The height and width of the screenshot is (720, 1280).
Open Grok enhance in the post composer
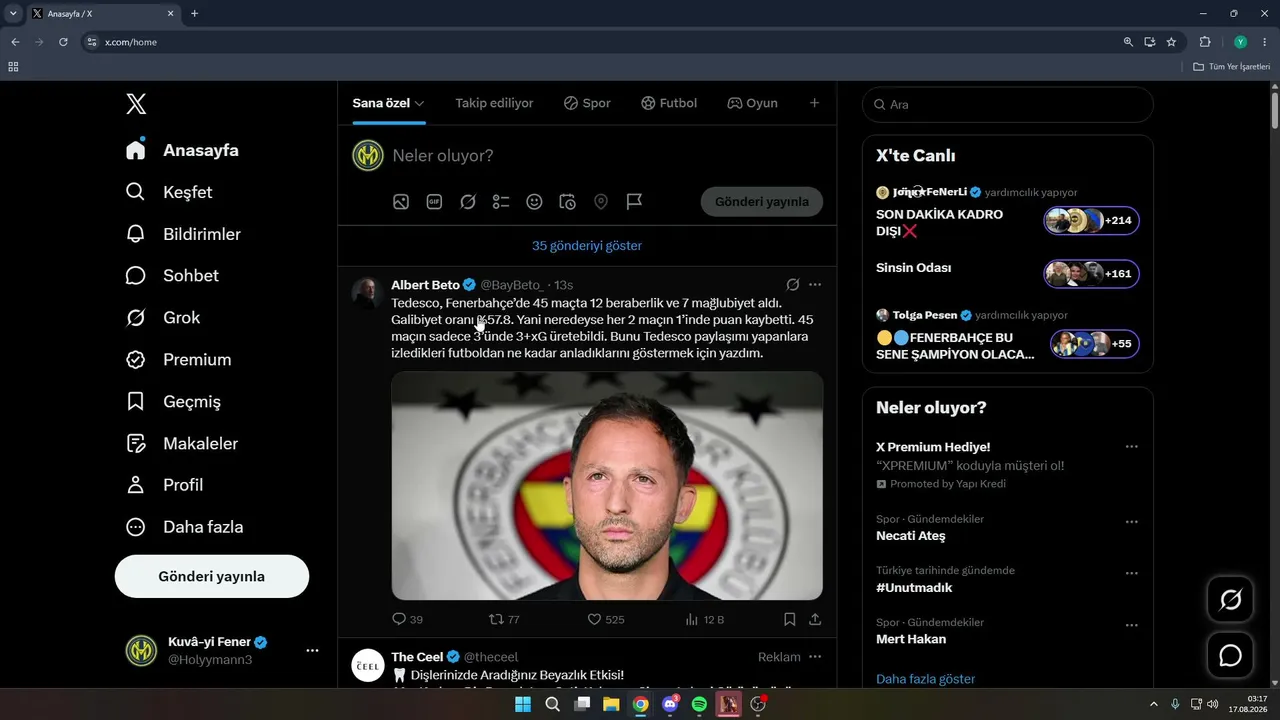point(468,202)
